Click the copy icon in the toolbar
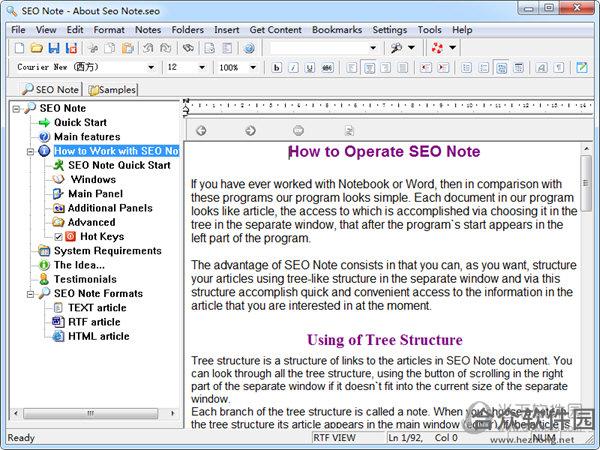600x450 pixels. pos(110,48)
